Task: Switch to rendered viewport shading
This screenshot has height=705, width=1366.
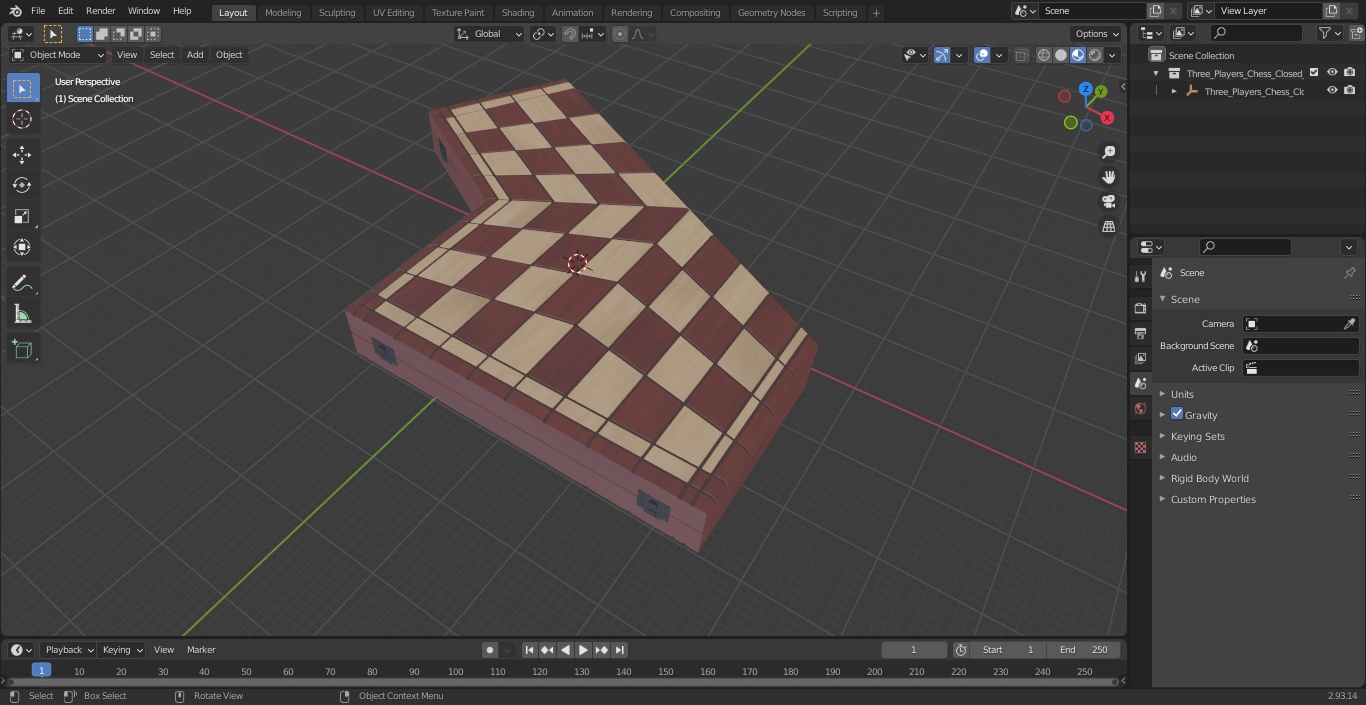Action: tap(1095, 55)
